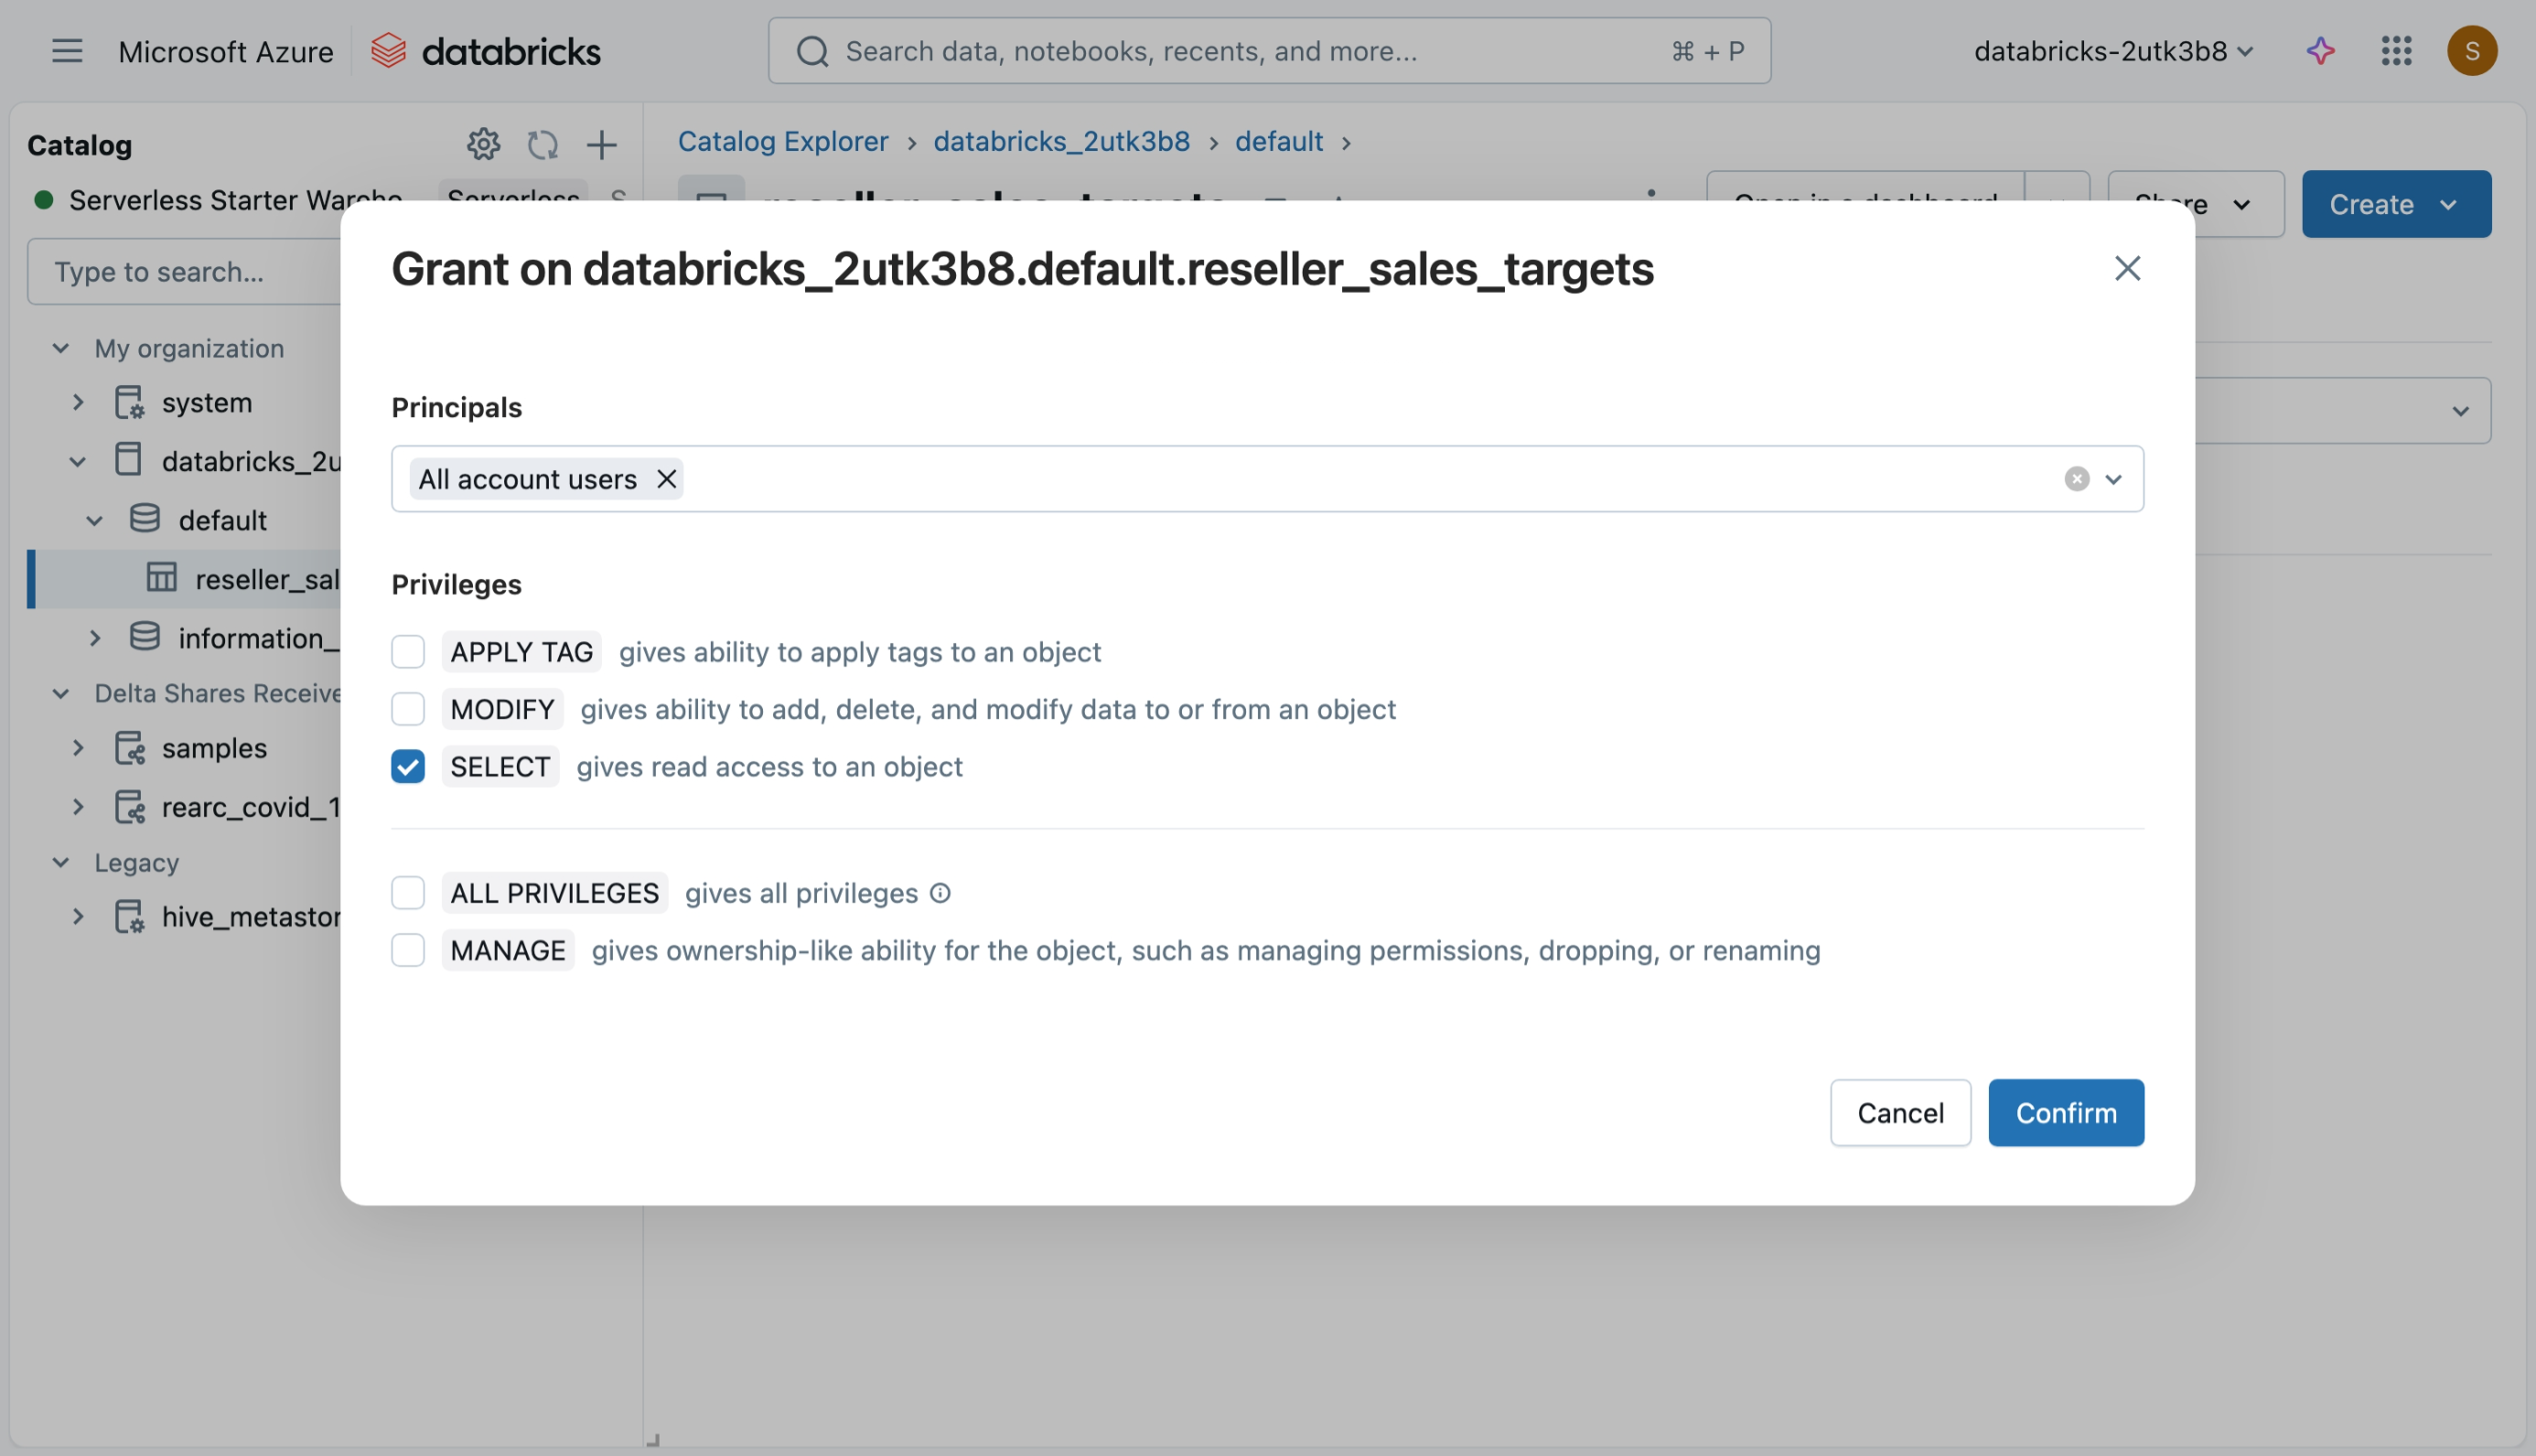Click the search magnifier icon
Image resolution: width=2536 pixels, height=1456 pixels.
[813, 51]
